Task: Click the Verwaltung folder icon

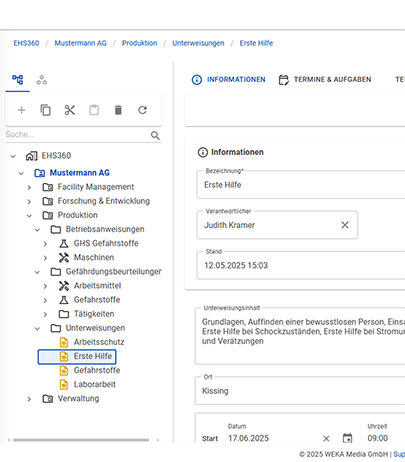Action: tap(48, 399)
